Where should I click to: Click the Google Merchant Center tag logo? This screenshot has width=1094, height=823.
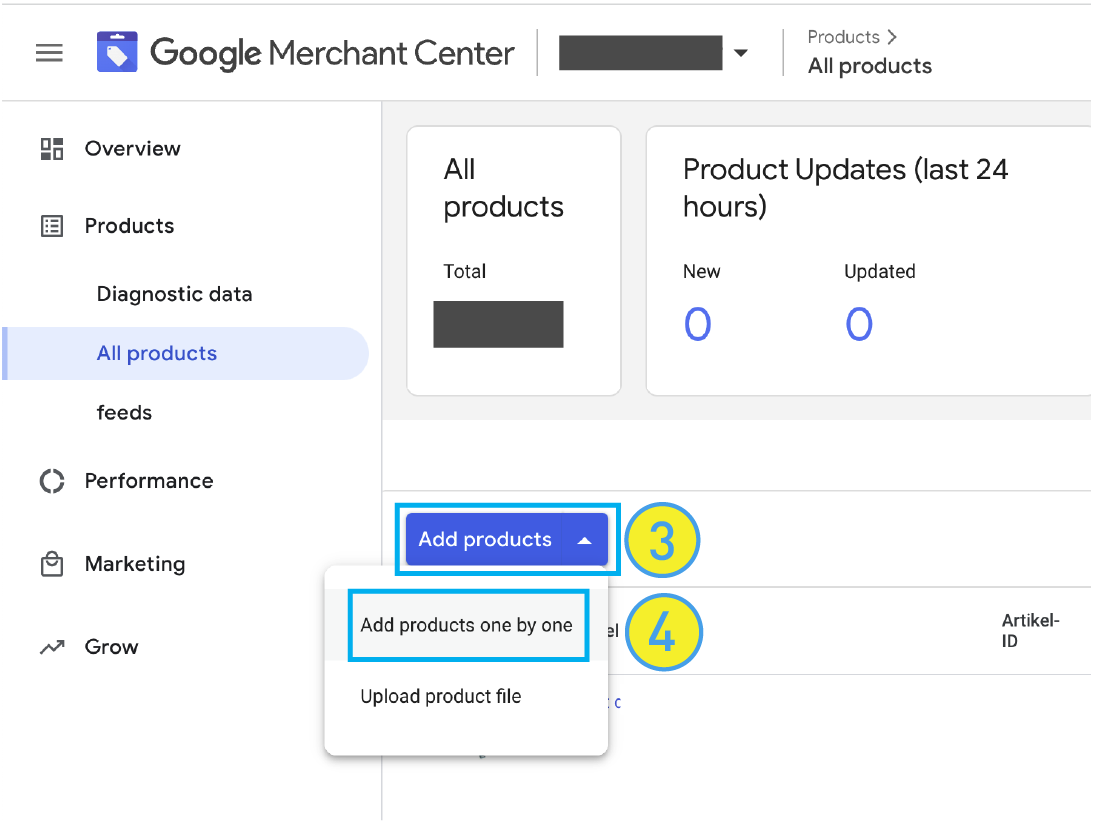pyautogui.click(x=117, y=53)
